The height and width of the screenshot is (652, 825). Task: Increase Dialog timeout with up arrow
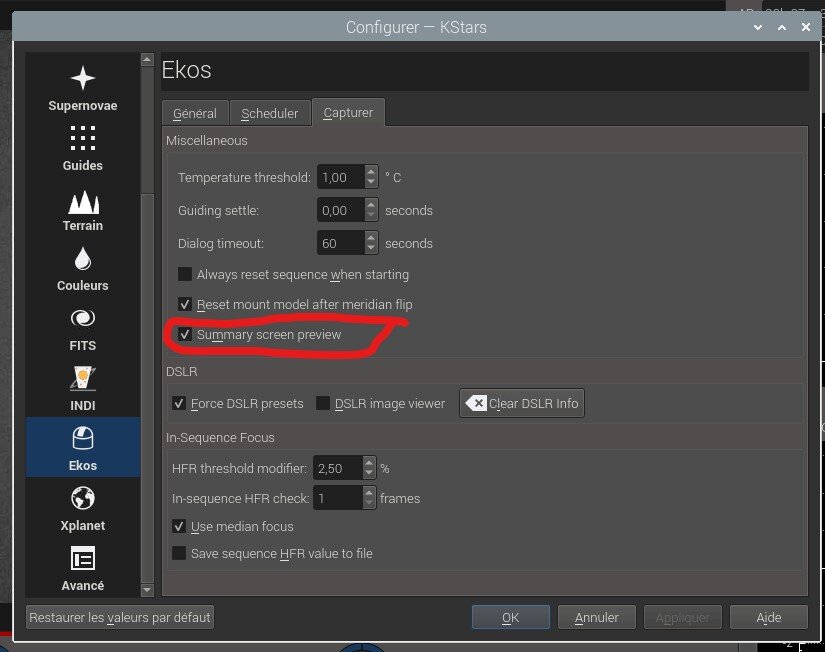371,238
